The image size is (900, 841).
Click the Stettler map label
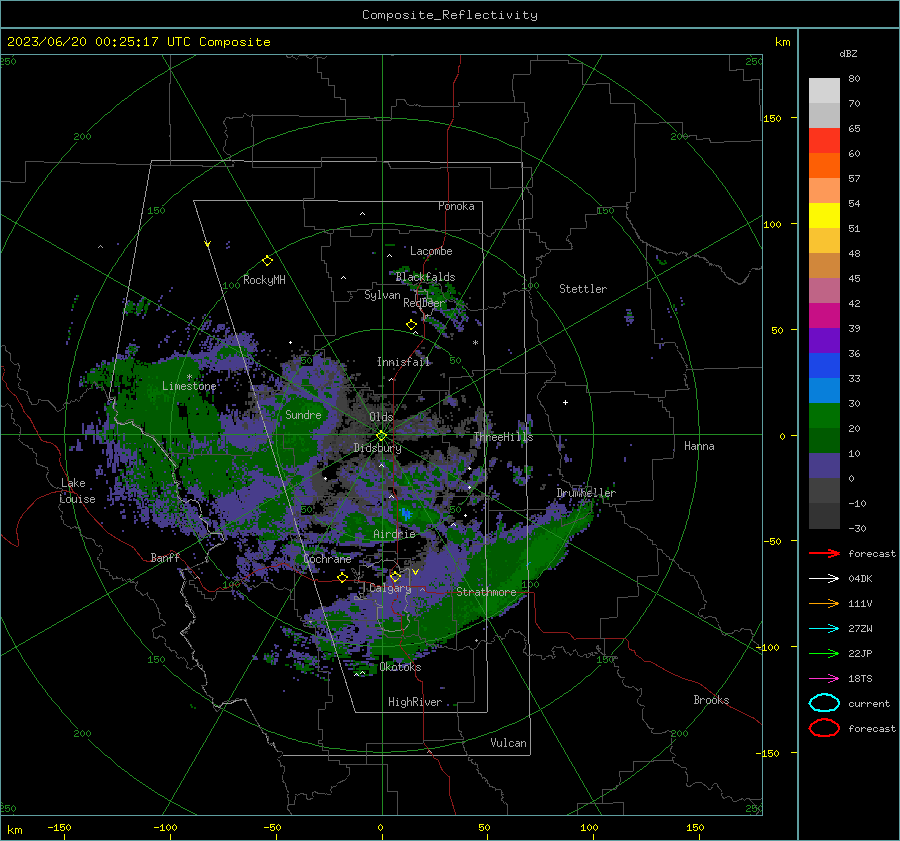pyautogui.click(x=583, y=289)
